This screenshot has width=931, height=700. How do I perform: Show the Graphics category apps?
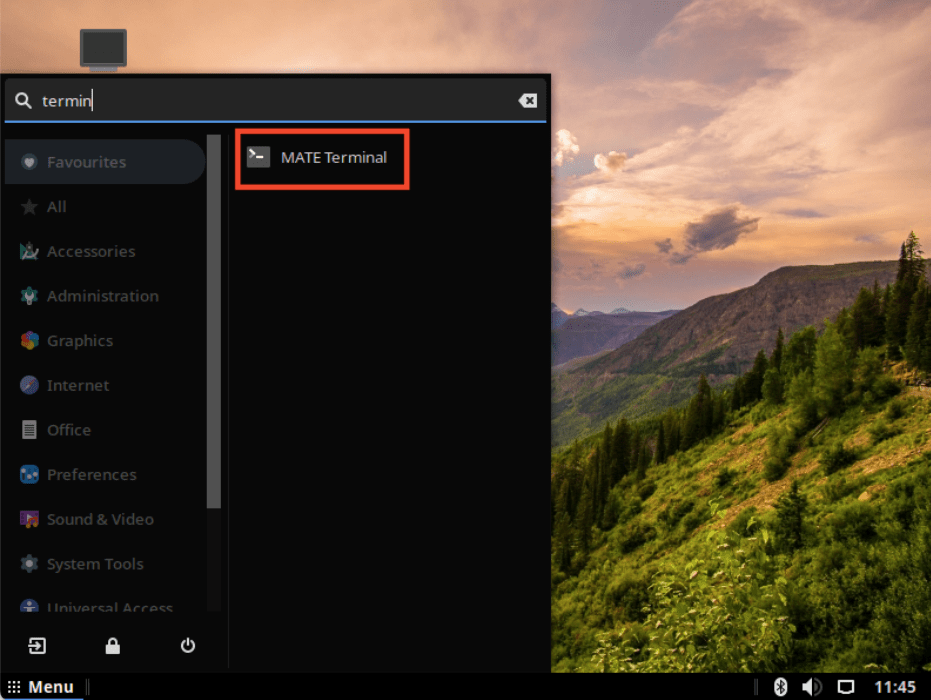coord(79,341)
